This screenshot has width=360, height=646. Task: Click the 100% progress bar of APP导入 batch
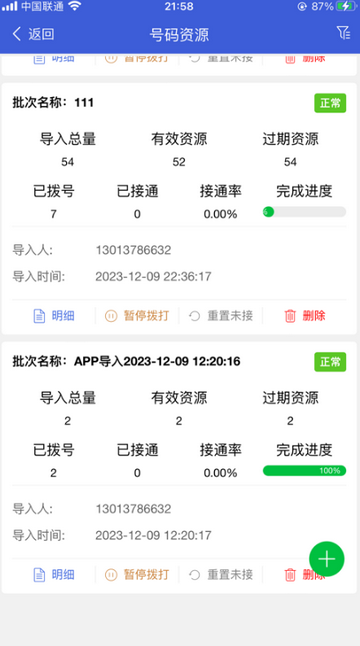(x=304, y=470)
